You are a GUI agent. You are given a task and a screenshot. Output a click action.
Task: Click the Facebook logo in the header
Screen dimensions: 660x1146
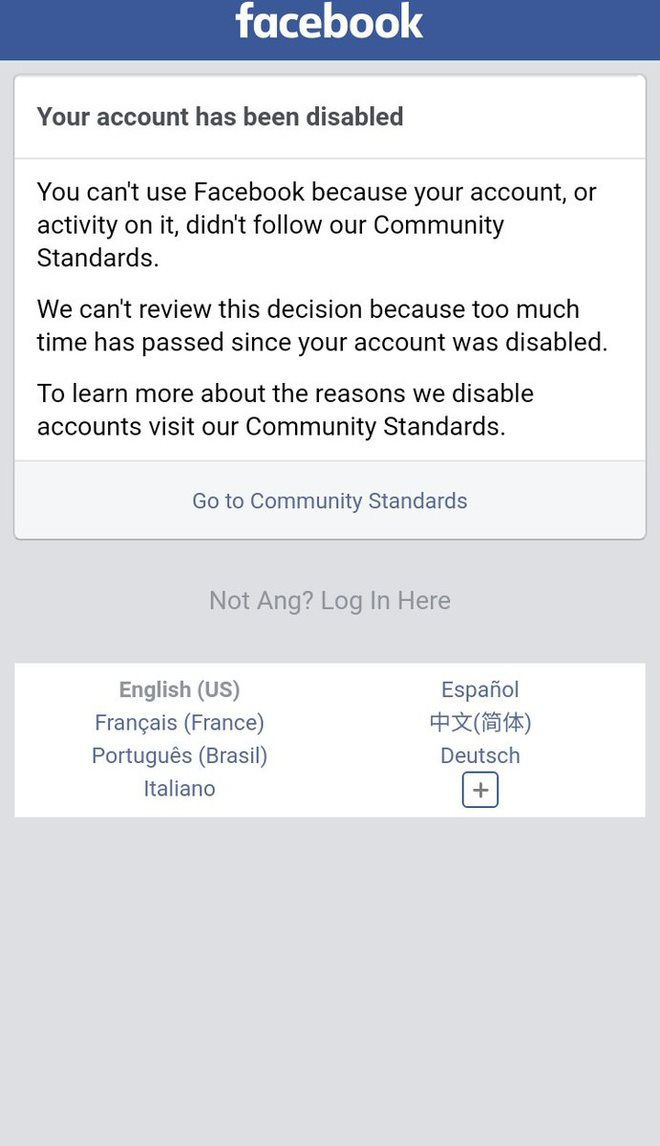pos(329,22)
